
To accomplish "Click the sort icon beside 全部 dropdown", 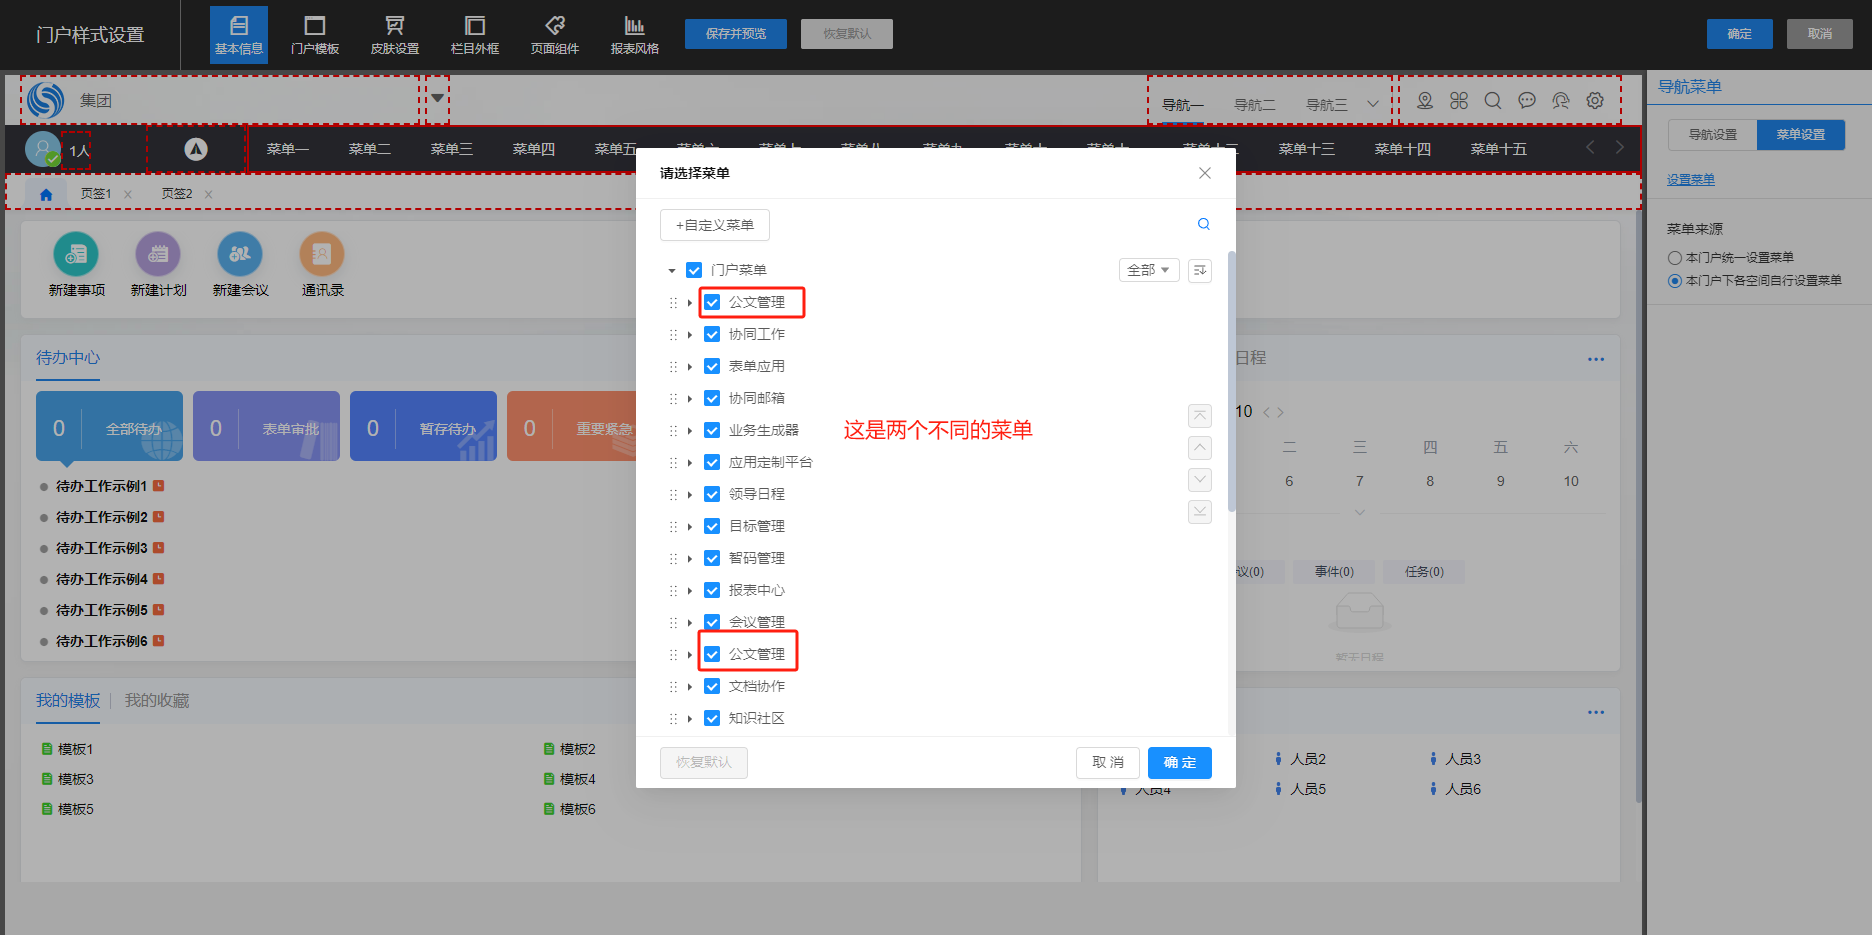I will pos(1199,270).
